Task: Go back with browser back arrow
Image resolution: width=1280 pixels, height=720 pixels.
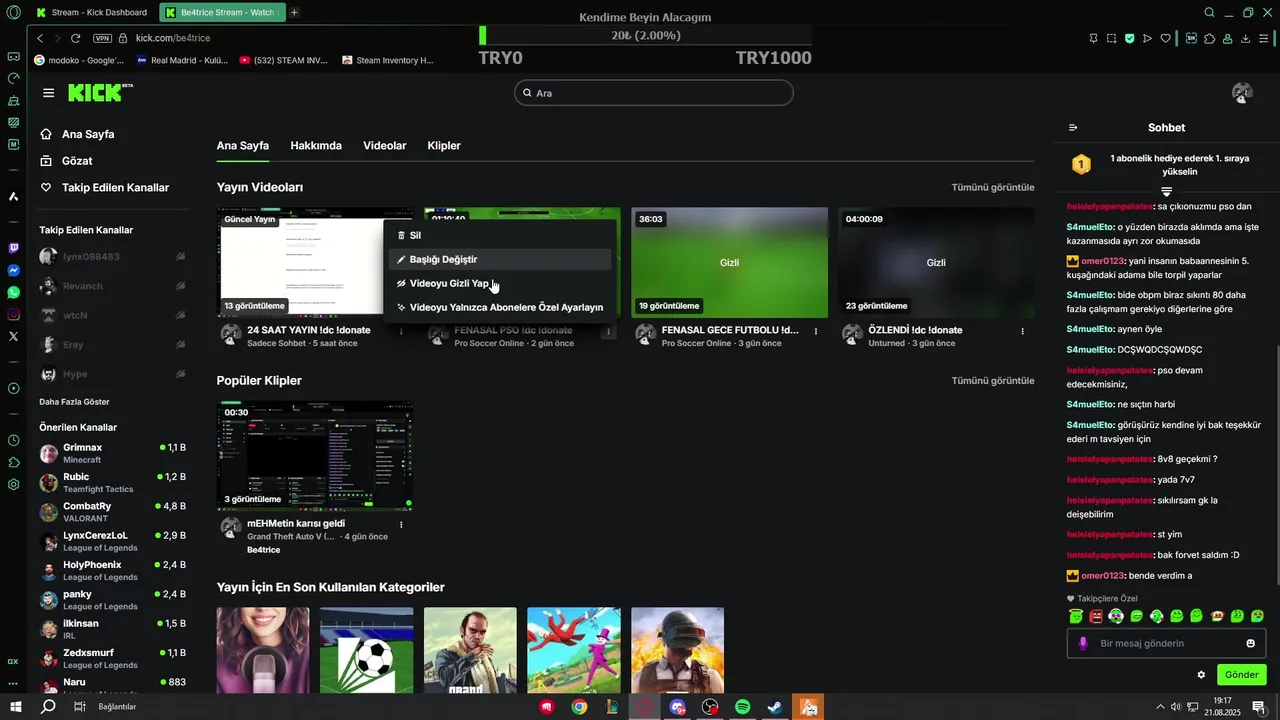Action: click(x=40, y=38)
